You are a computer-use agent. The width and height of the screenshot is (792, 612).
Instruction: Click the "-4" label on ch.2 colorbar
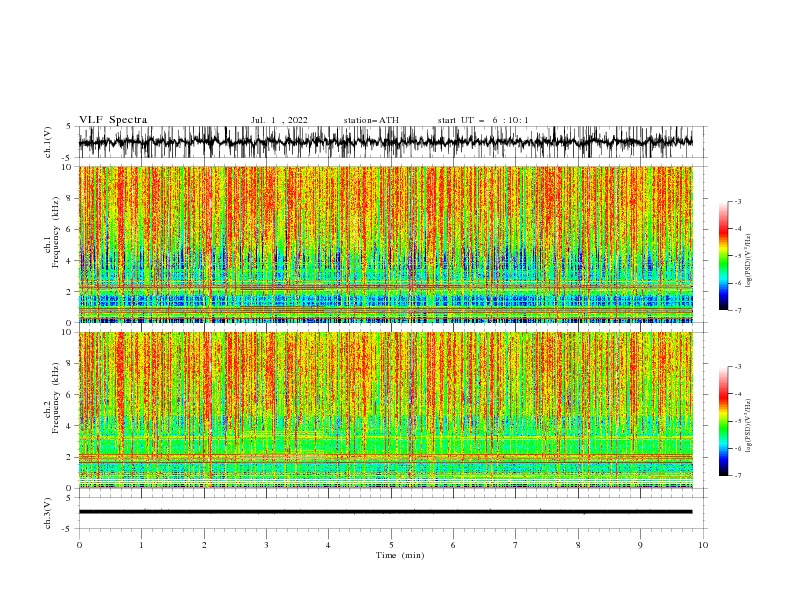point(738,394)
